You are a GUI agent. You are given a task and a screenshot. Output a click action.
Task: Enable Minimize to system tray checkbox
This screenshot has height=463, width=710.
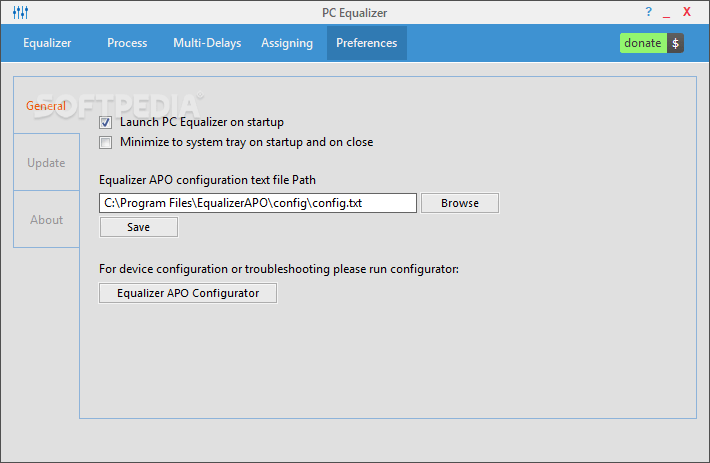(106, 143)
